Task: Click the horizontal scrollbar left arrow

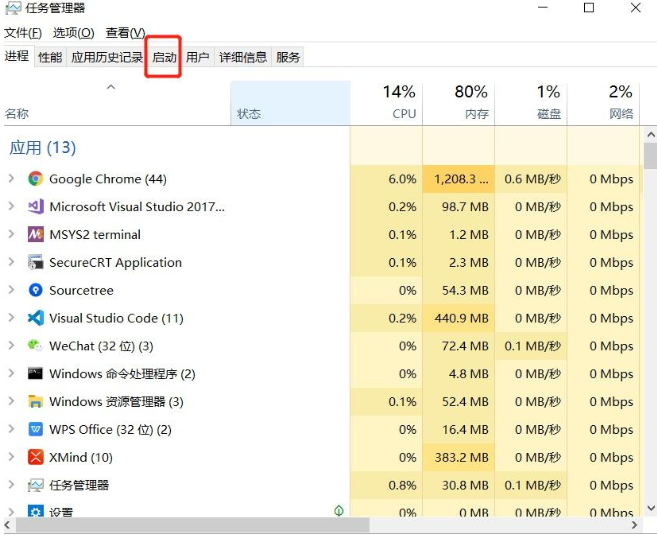Action: (8, 524)
